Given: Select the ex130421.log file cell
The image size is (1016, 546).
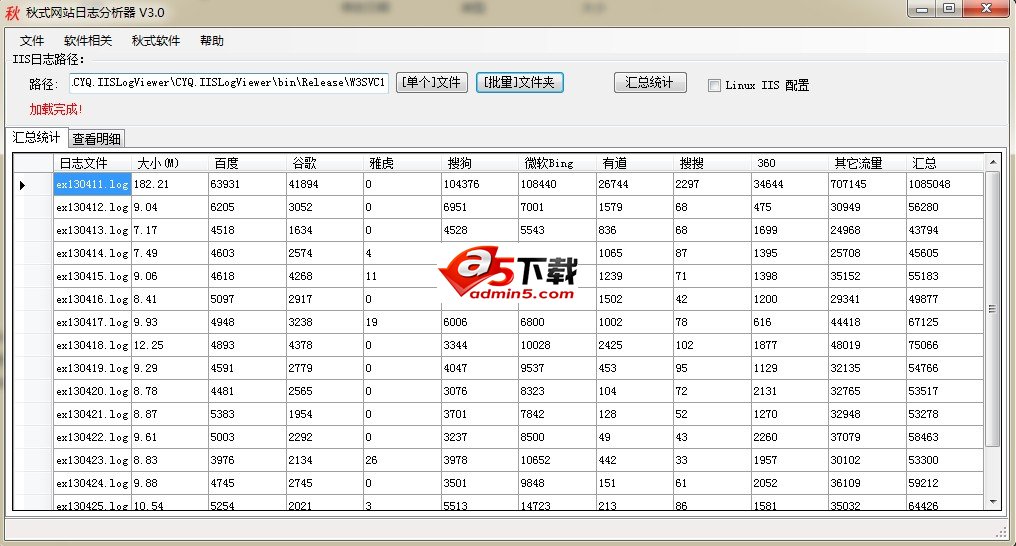Looking at the screenshot, I should 93,414.
